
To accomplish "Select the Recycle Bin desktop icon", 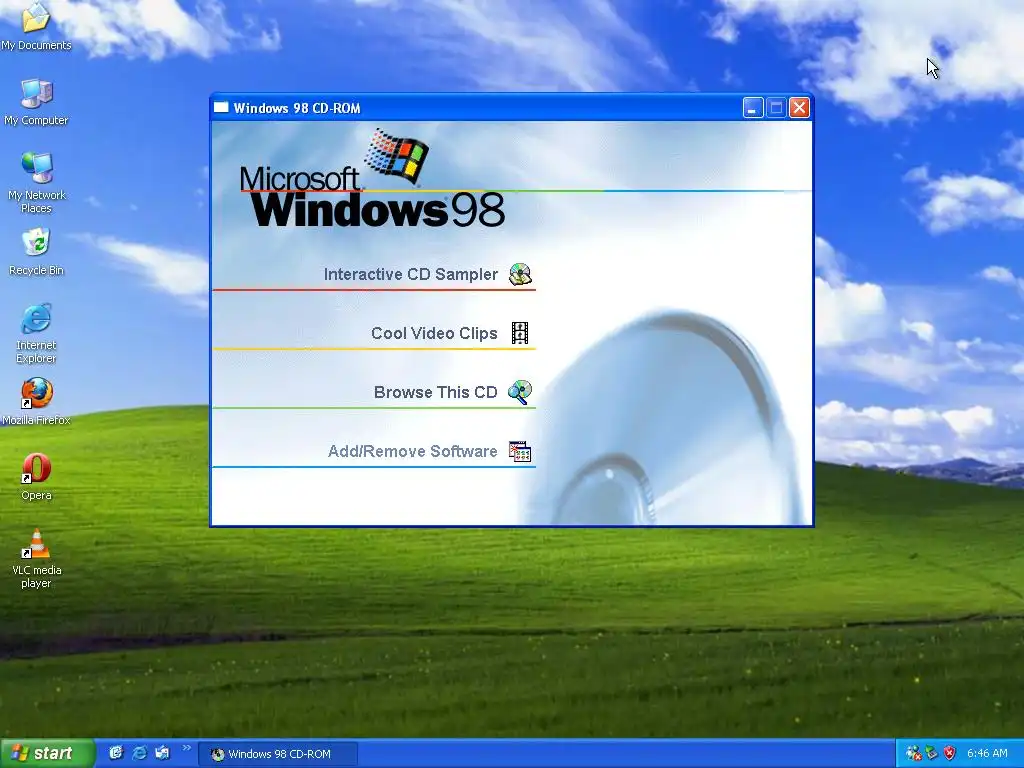I will click(x=36, y=252).
